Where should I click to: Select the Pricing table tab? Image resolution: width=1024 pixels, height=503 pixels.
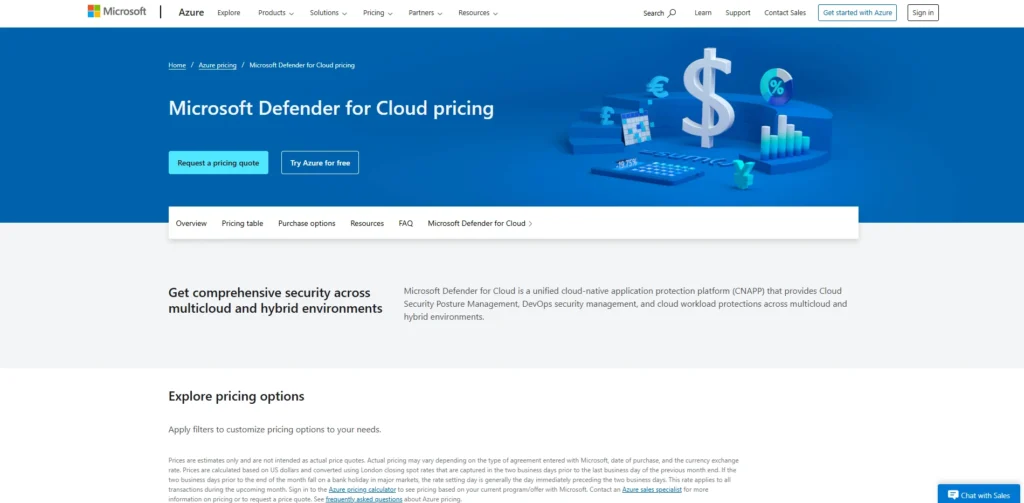point(242,223)
